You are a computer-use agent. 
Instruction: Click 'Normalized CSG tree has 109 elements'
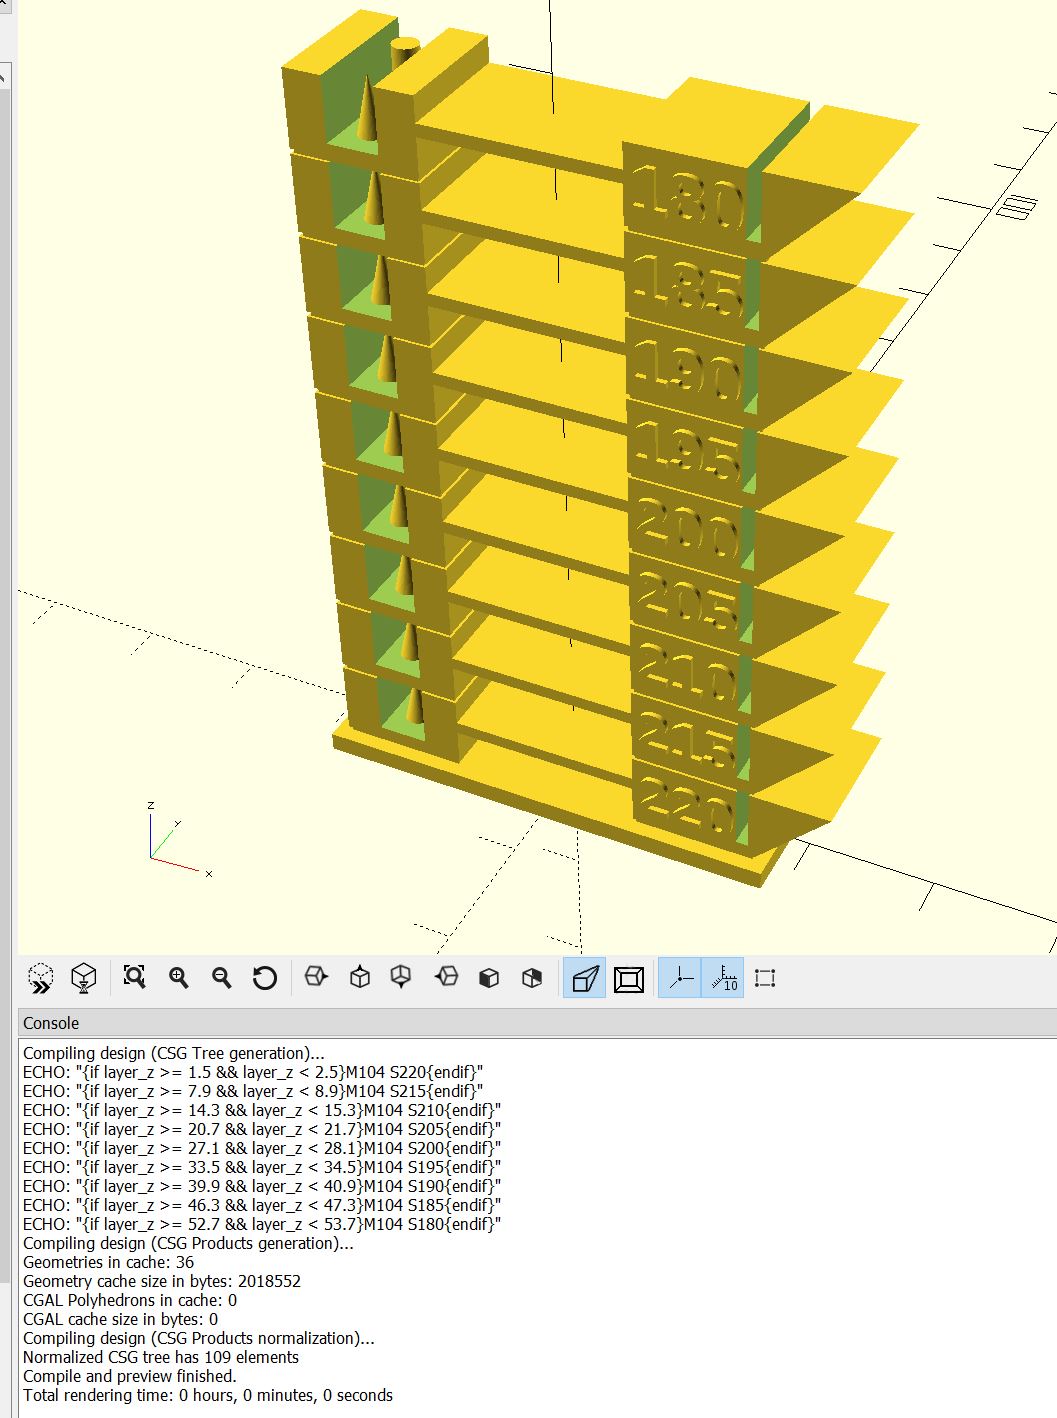pos(161,1357)
